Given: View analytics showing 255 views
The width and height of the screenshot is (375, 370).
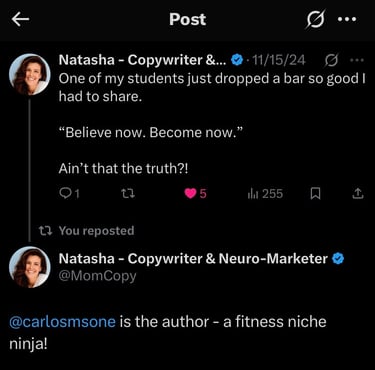Looking at the screenshot, I should click(265, 193).
